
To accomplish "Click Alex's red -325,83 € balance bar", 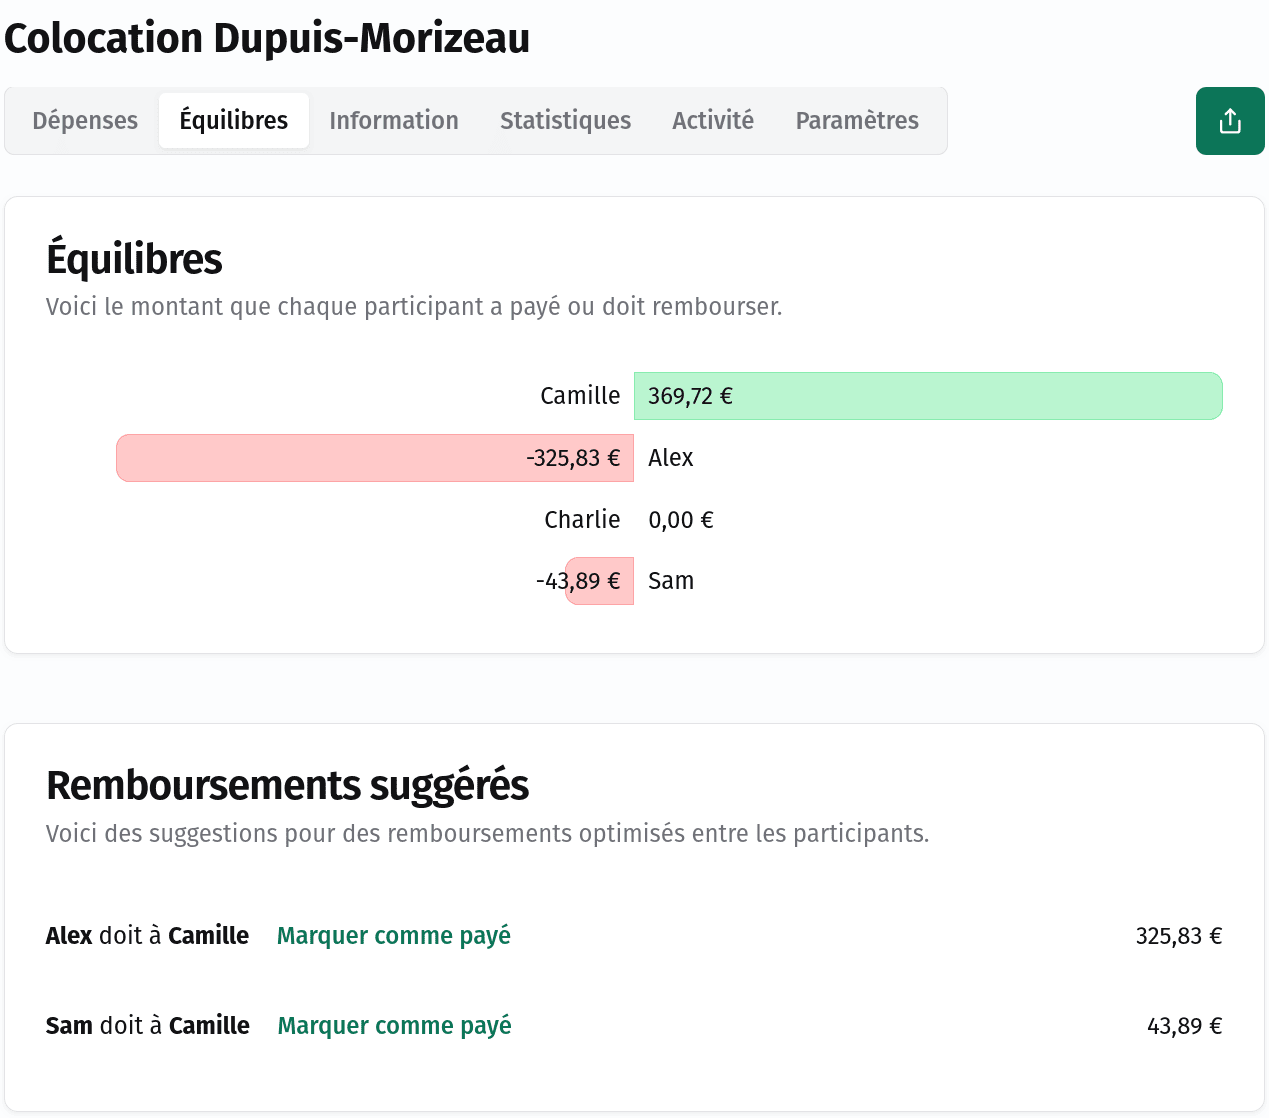I will coord(375,458).
